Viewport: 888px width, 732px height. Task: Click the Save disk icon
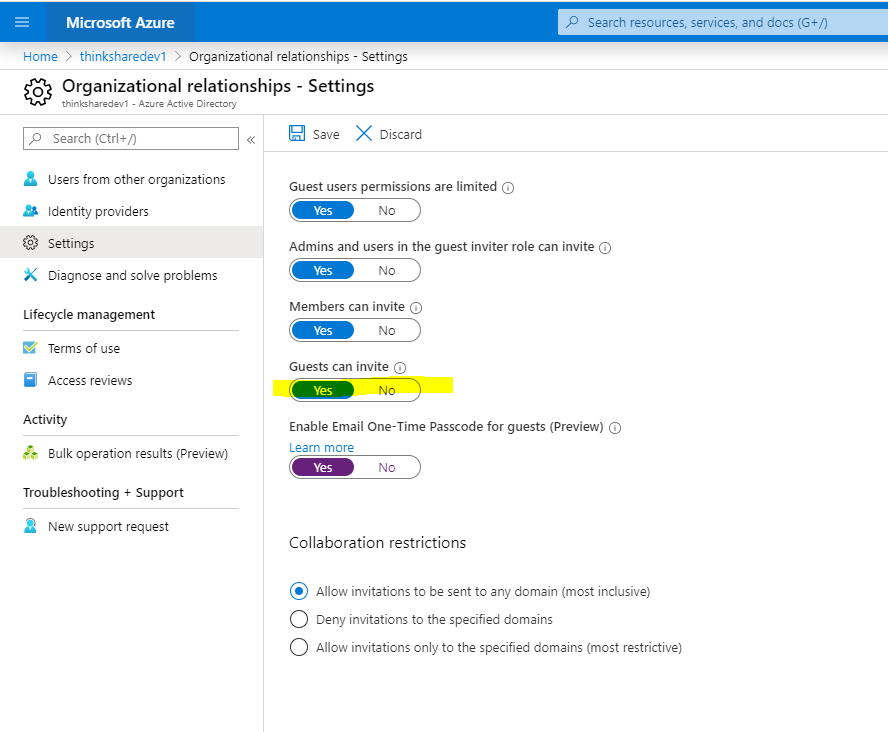(297, 134)
